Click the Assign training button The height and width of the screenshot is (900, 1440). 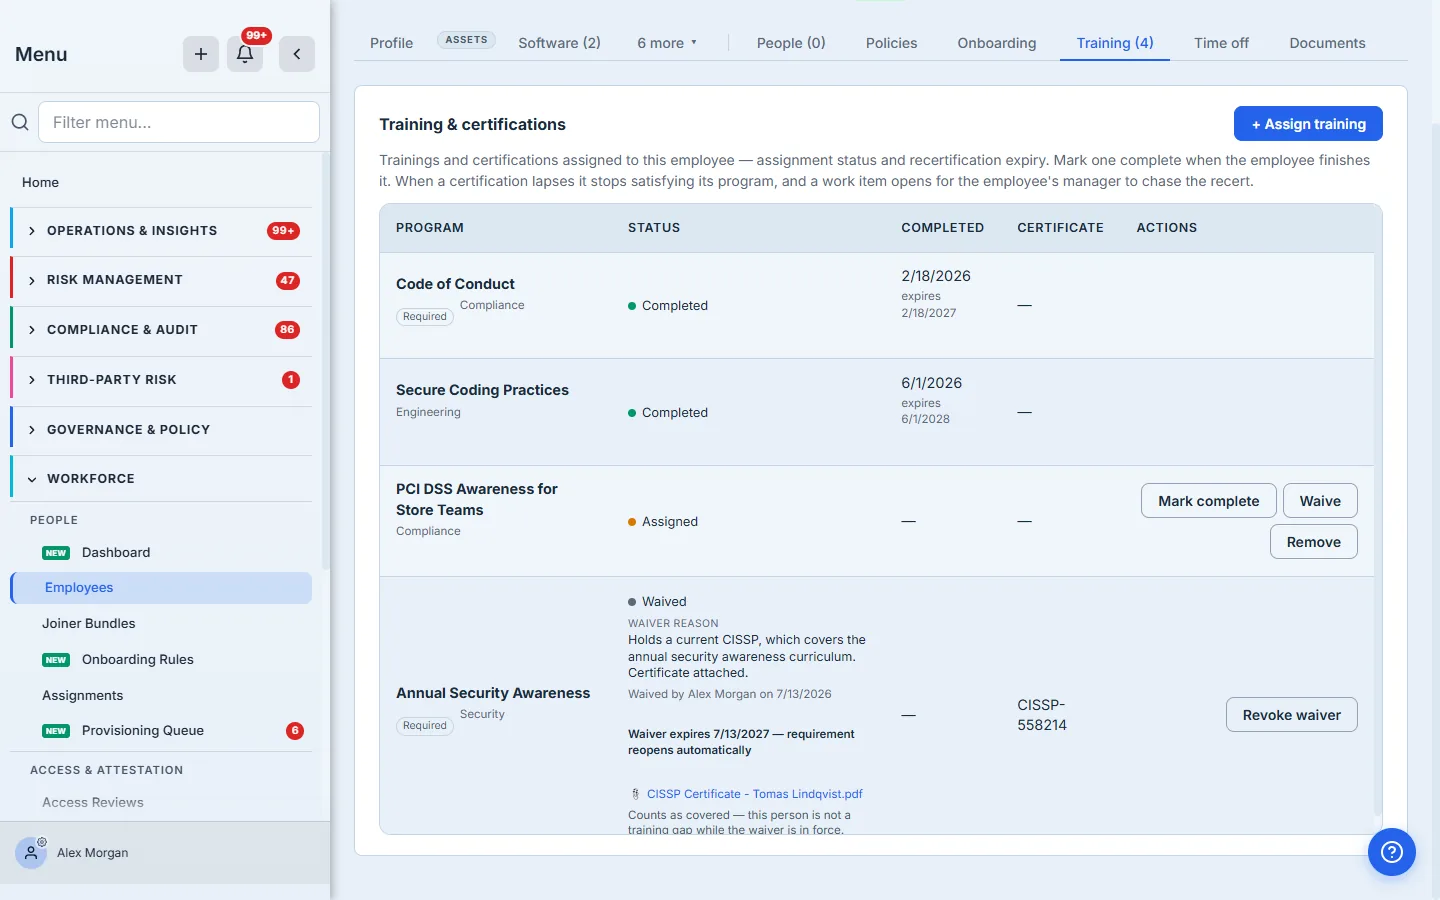point(1308,124)
